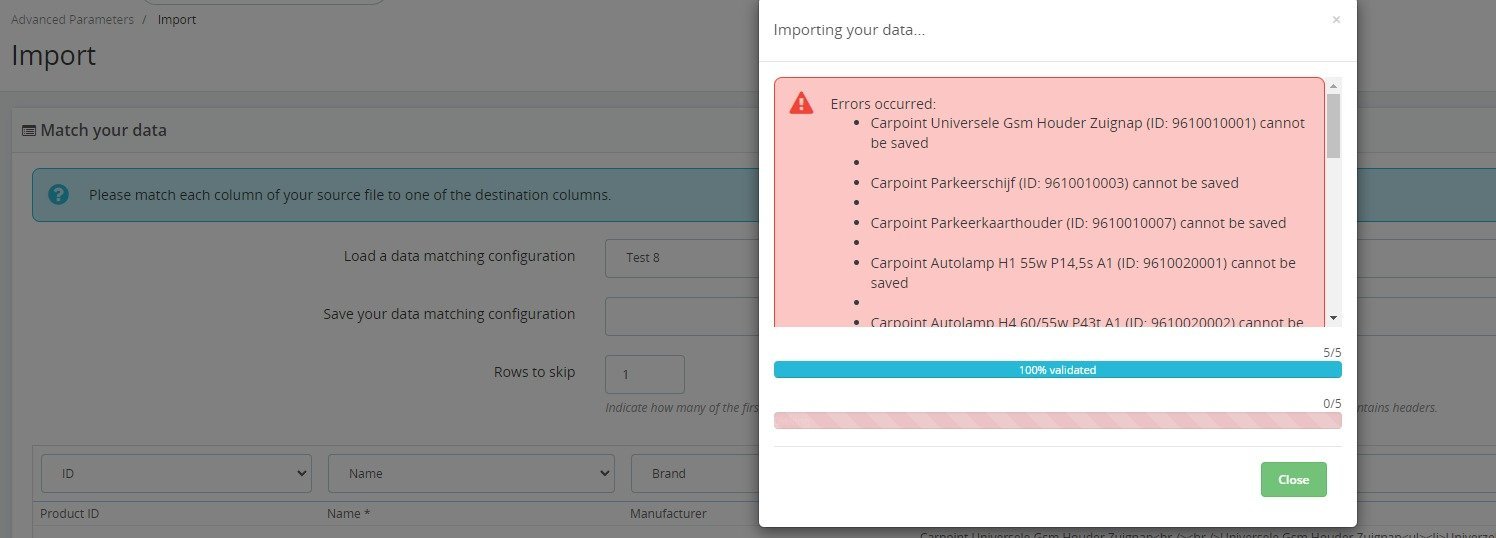
Task: Click into the Rows to skip field
Action: [x=644, y=374]
